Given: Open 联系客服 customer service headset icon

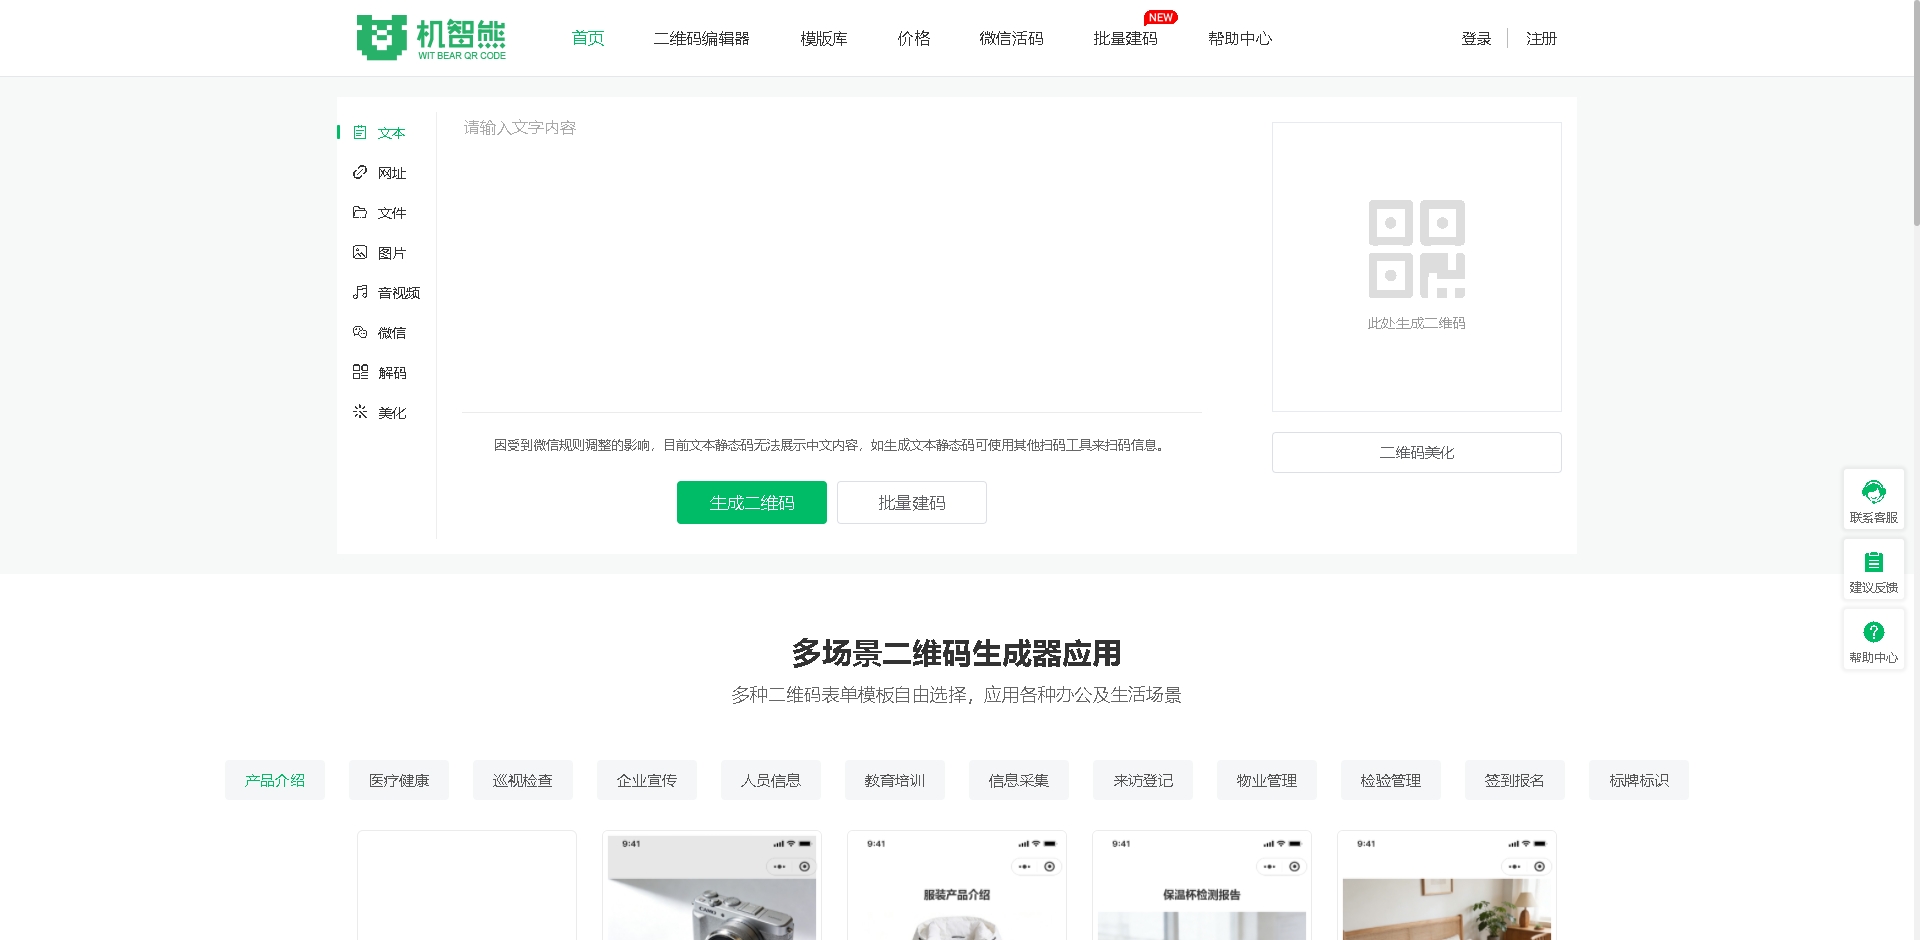Looking at the screenshot, I should pos(1874,492).
